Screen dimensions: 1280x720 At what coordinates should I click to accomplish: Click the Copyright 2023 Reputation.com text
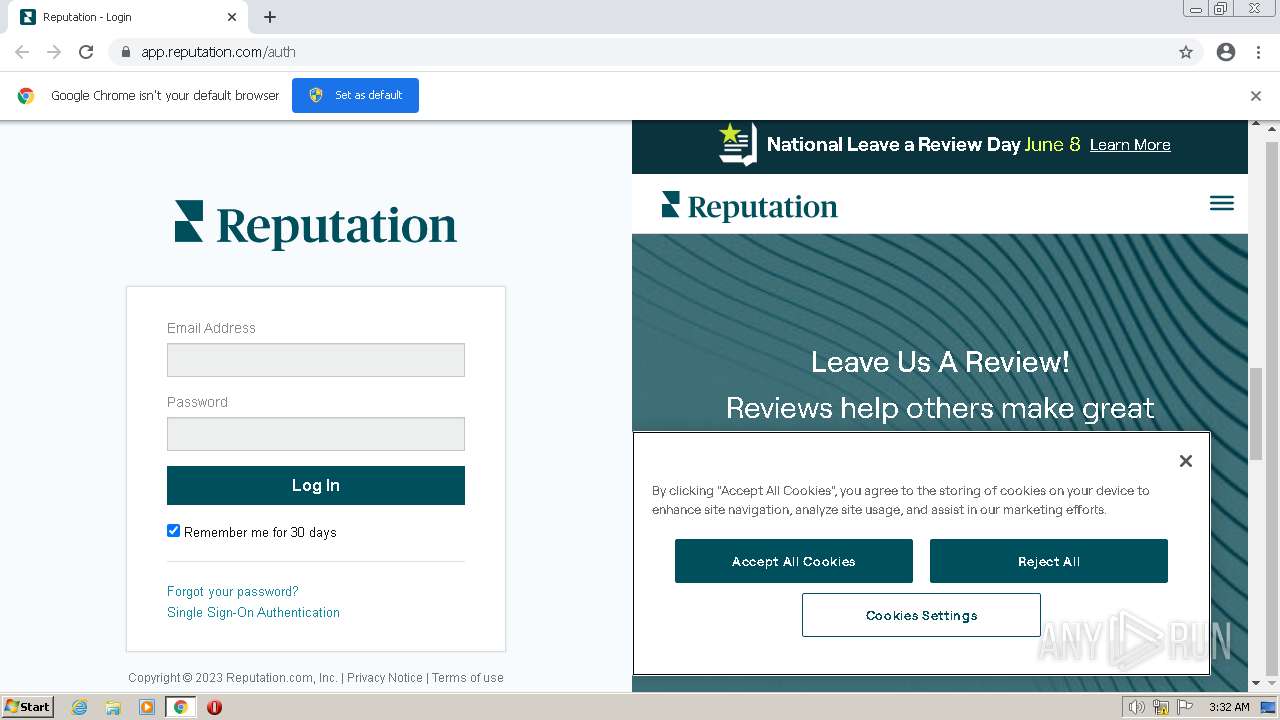pos(233,677)
